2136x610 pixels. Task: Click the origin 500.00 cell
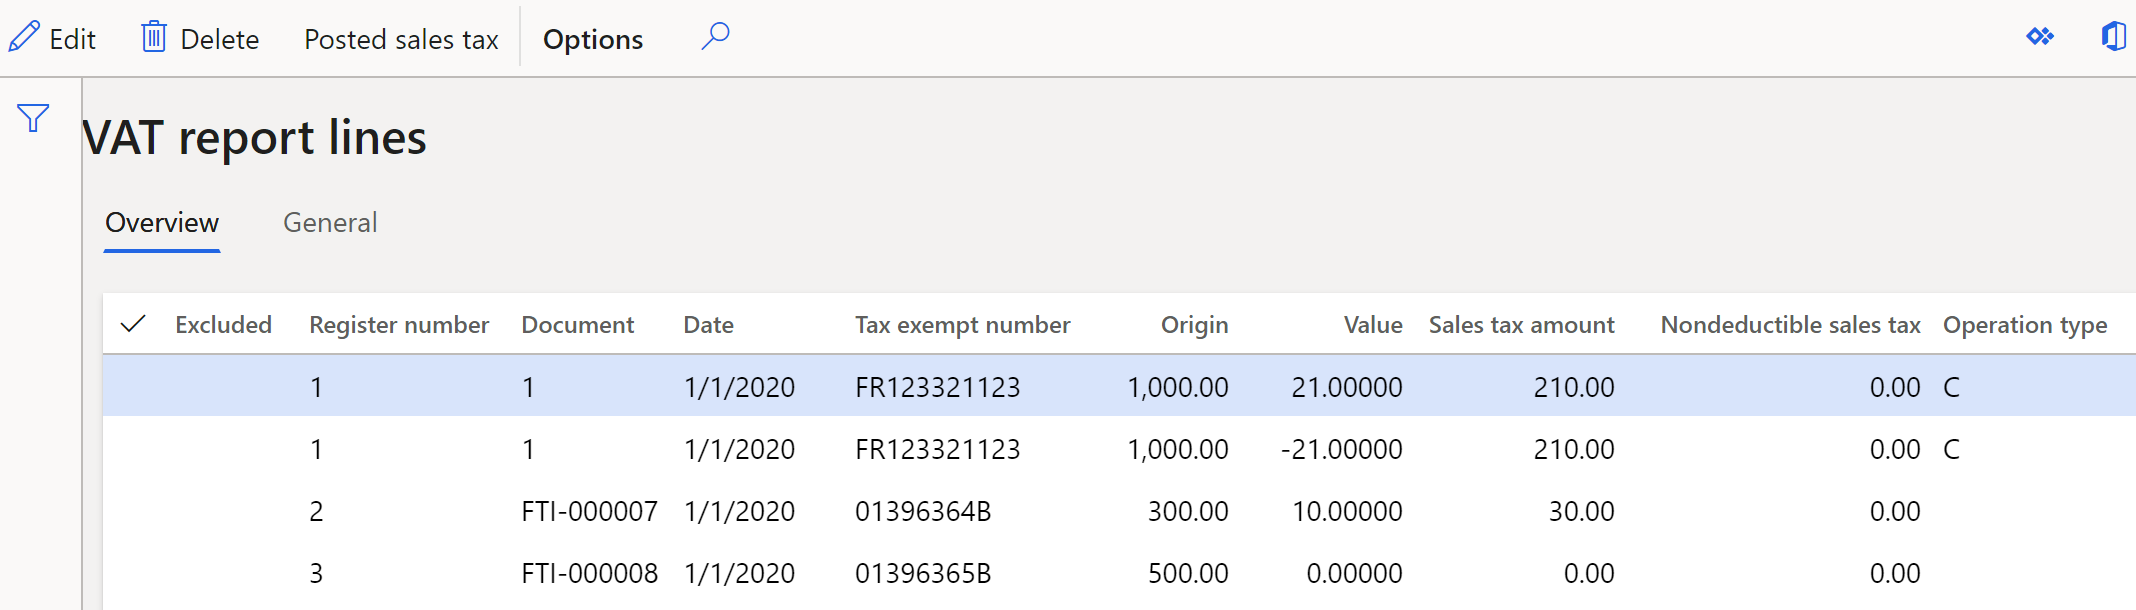[1188, 573]
